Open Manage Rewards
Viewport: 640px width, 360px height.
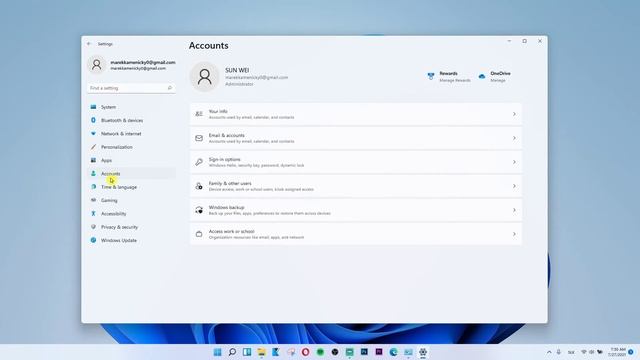449,77
